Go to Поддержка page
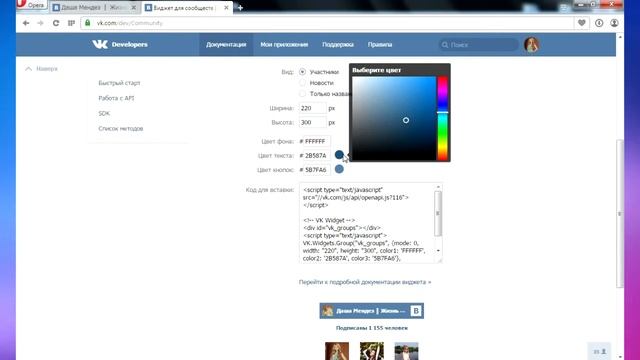640x360 pixels. tap(338, 44)
